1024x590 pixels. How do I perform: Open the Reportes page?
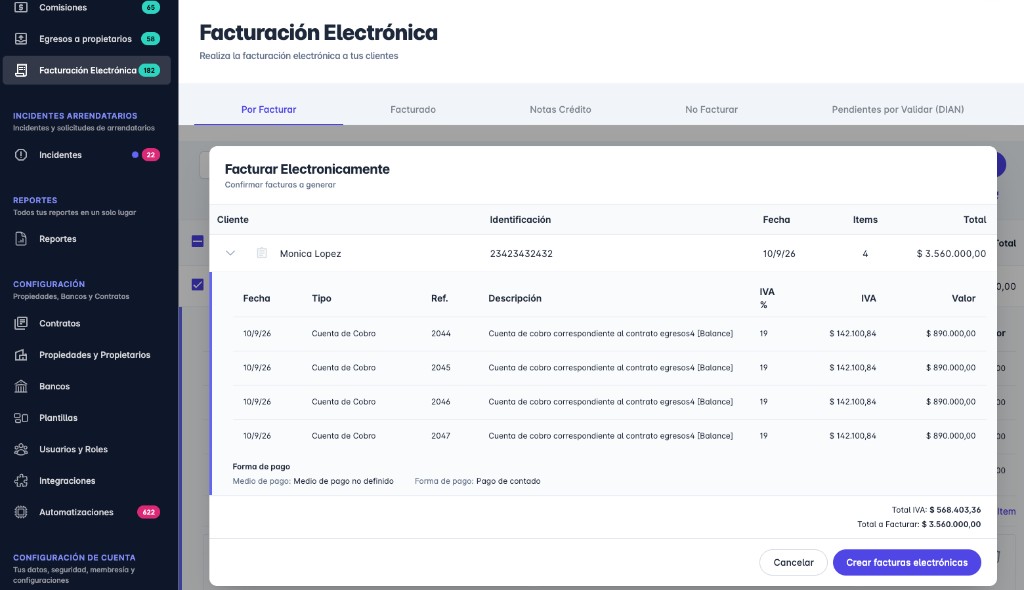pos(86,238)
